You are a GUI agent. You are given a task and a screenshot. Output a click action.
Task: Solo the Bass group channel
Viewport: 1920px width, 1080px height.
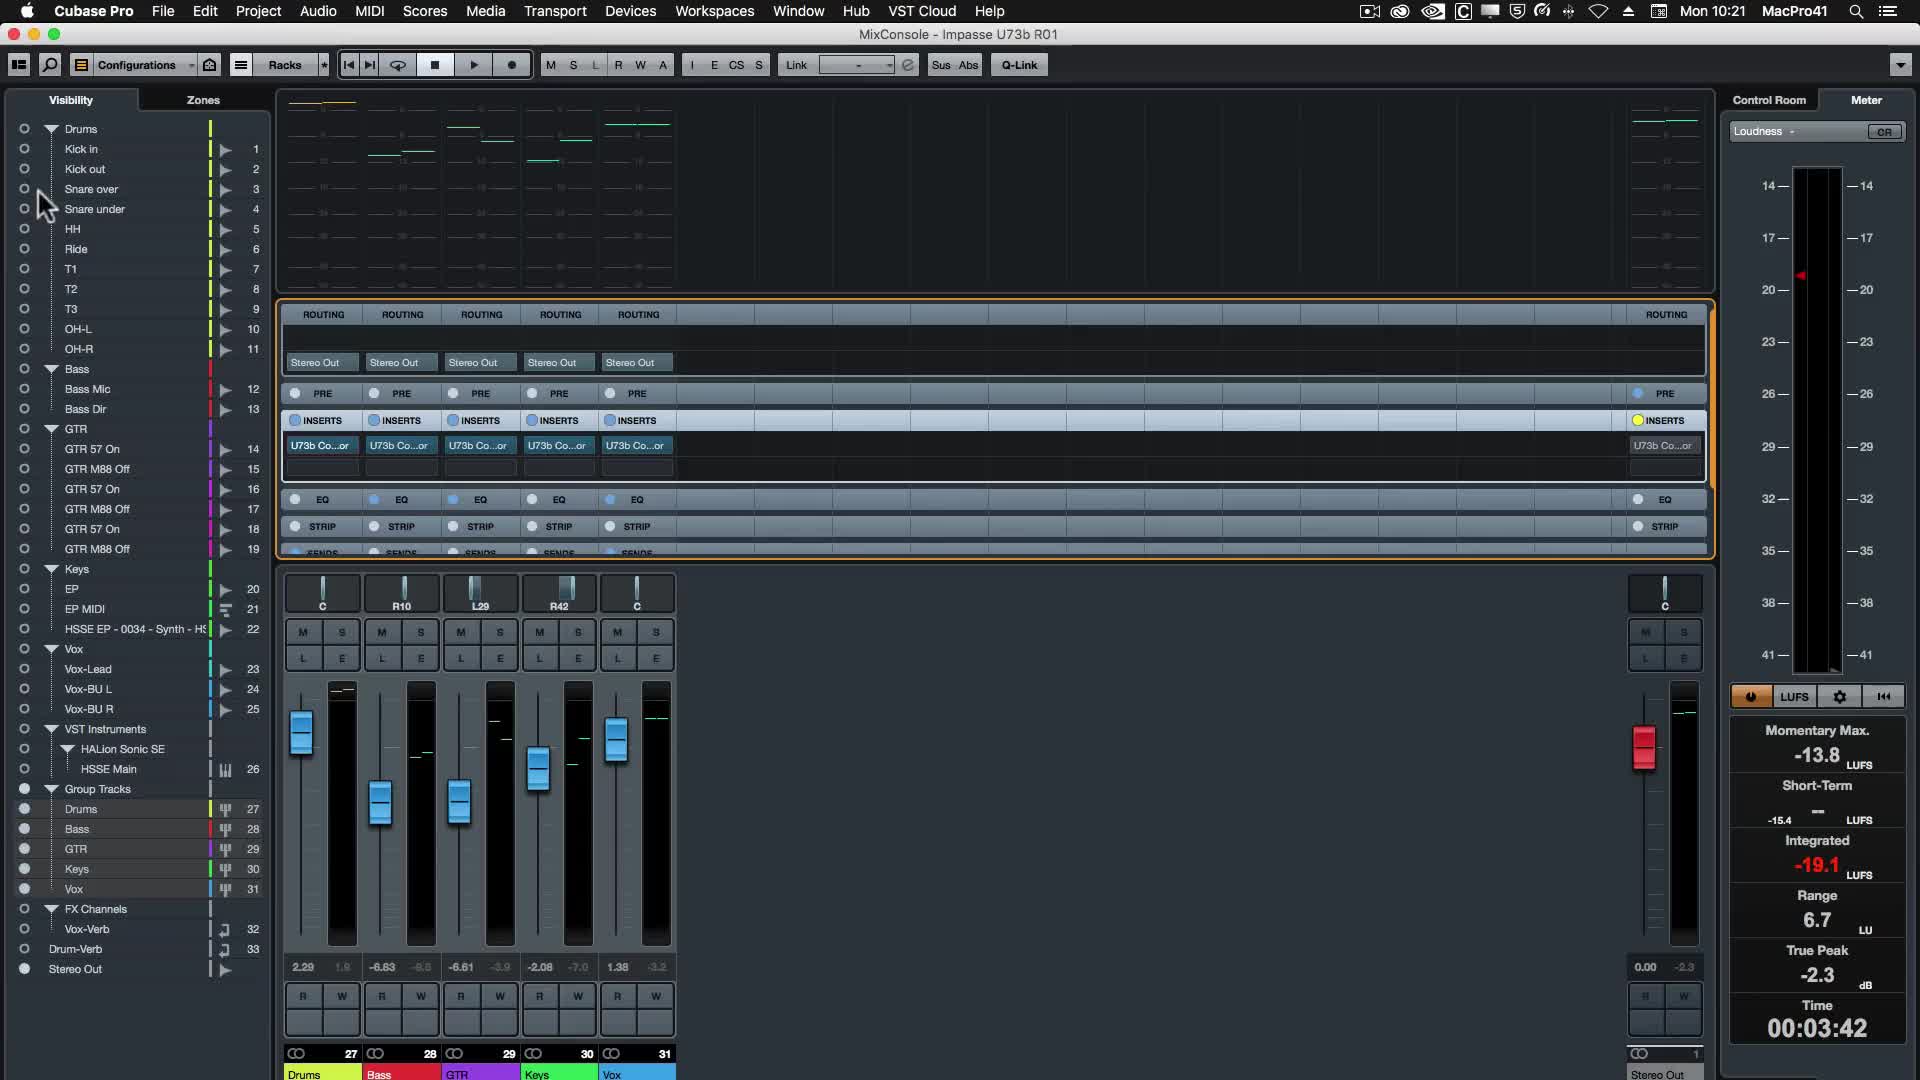click(421, 632)
